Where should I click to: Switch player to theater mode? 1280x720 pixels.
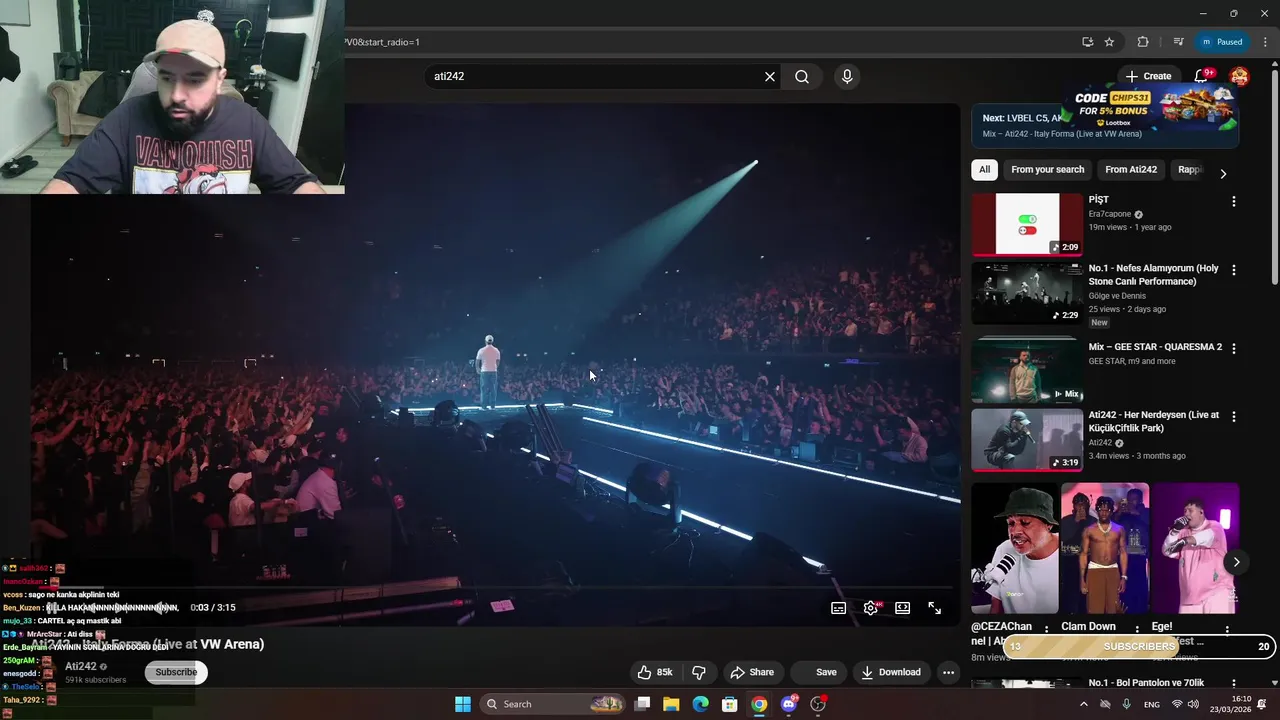[x=902, y=608]
